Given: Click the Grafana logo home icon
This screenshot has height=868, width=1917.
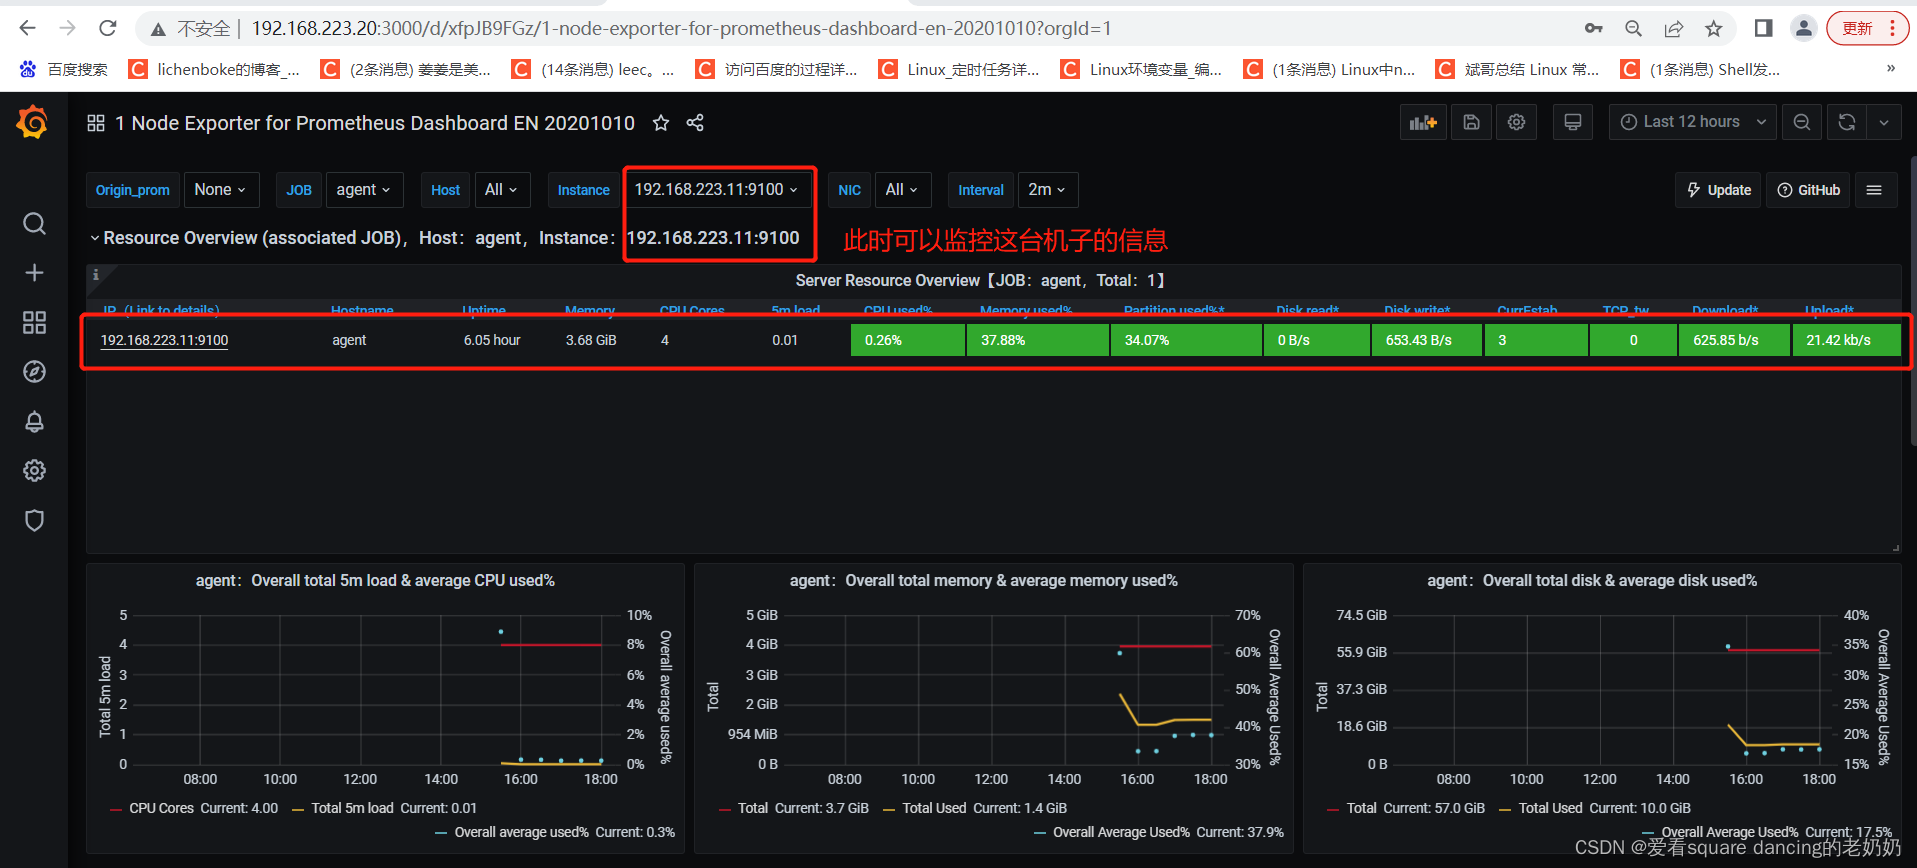Looking at the screenshot, I should tap(33, 122).
